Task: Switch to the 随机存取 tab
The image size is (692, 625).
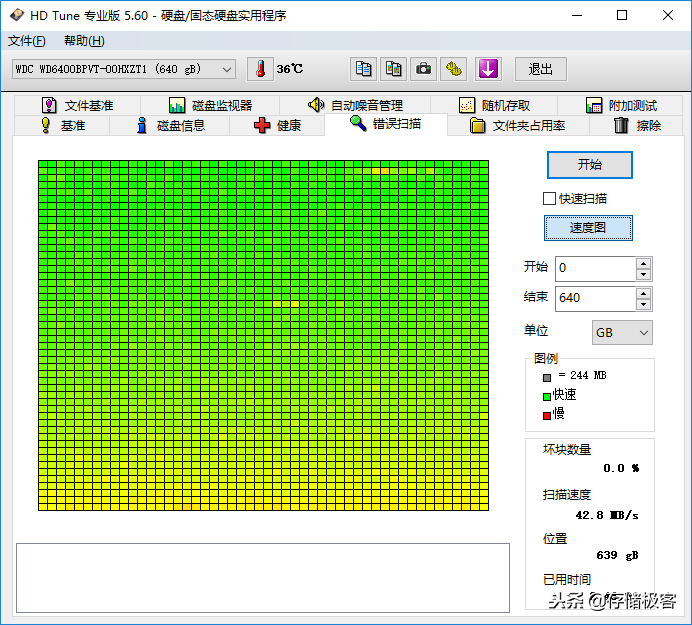Action: click(494, 105)
